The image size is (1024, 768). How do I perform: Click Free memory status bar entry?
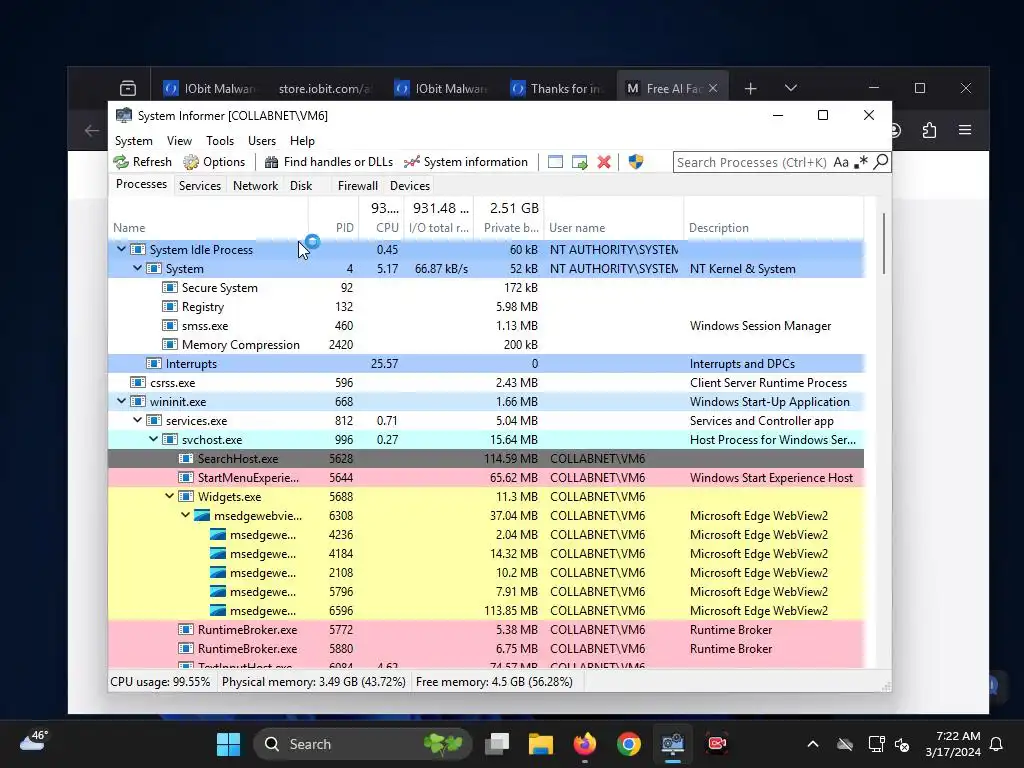point(494,682)
